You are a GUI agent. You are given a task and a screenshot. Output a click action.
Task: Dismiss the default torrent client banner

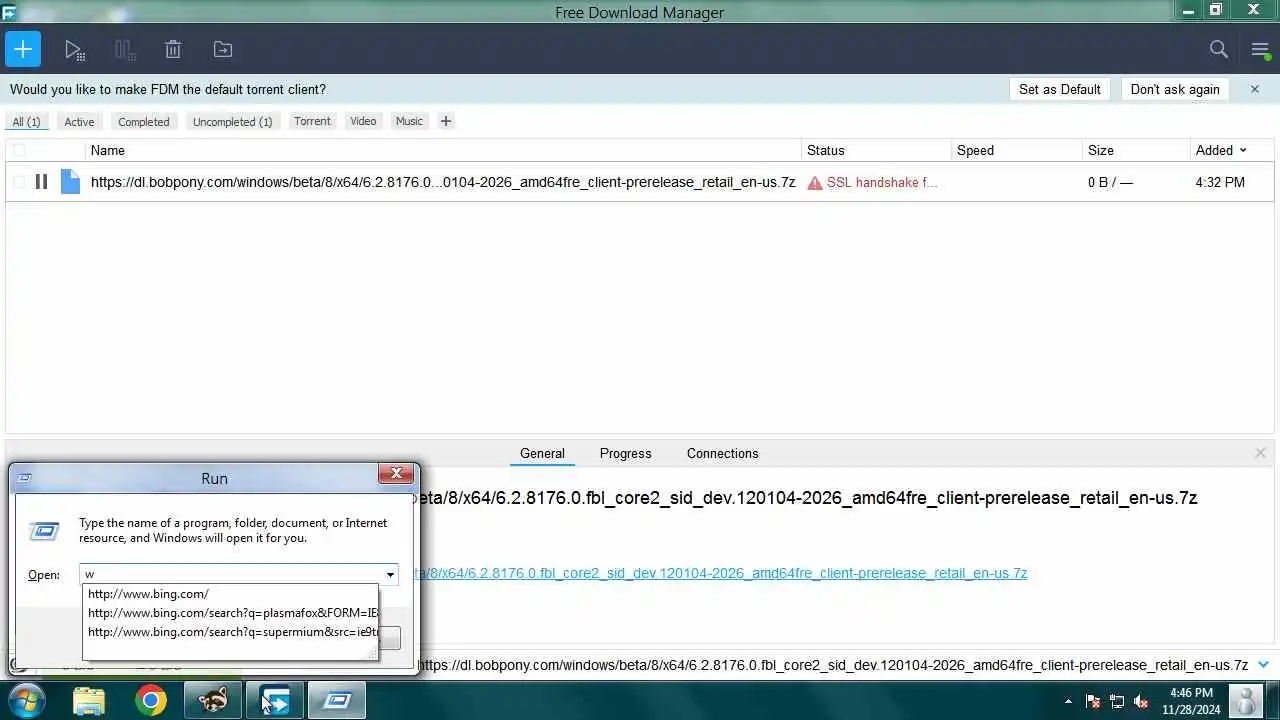coord(1255,89)
